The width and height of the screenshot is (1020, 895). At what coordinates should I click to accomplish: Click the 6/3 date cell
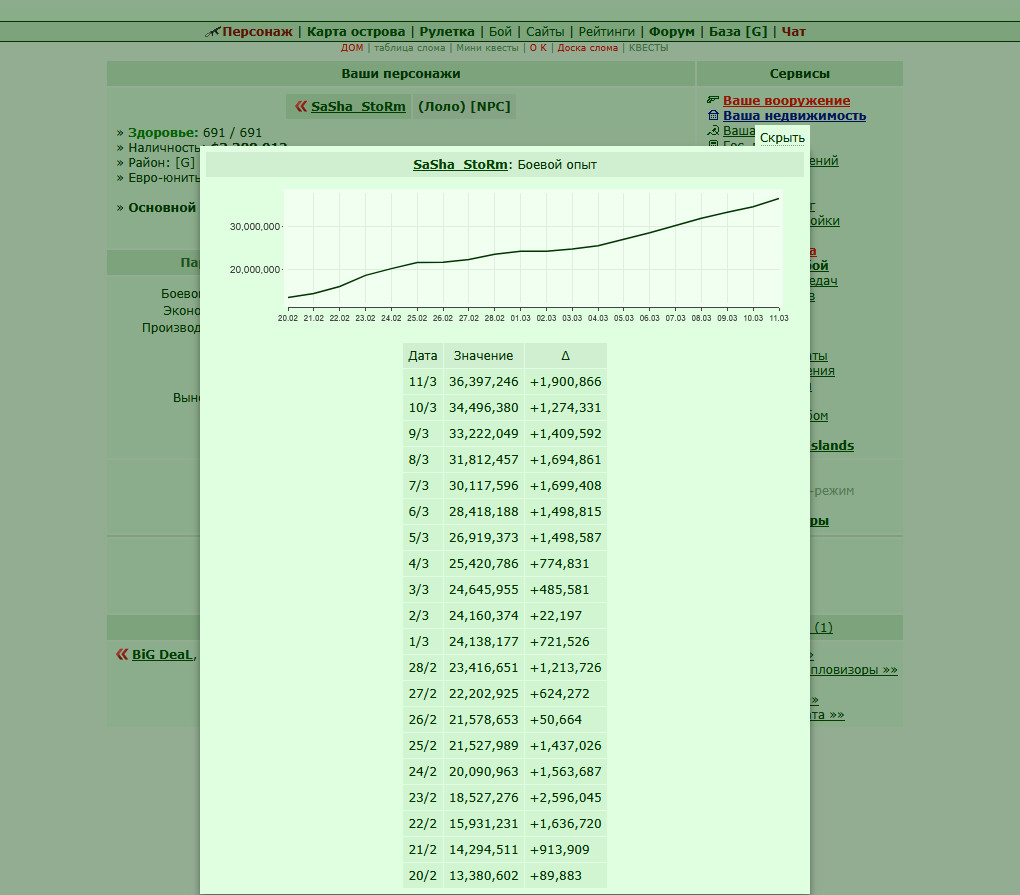(423, 512)
